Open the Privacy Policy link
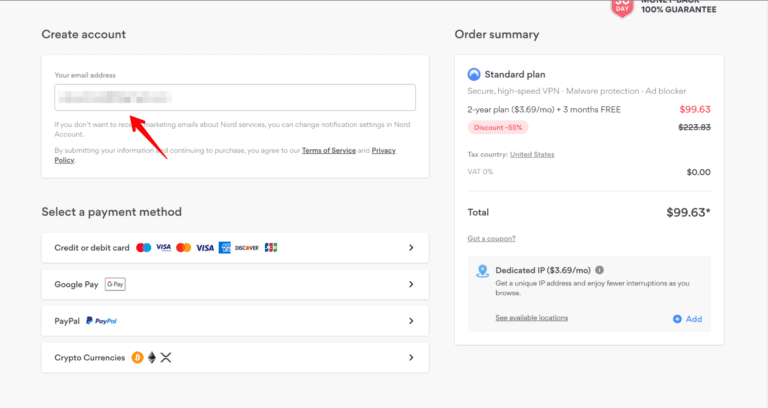Screen dimensions: 768x408 coord(383,150)
